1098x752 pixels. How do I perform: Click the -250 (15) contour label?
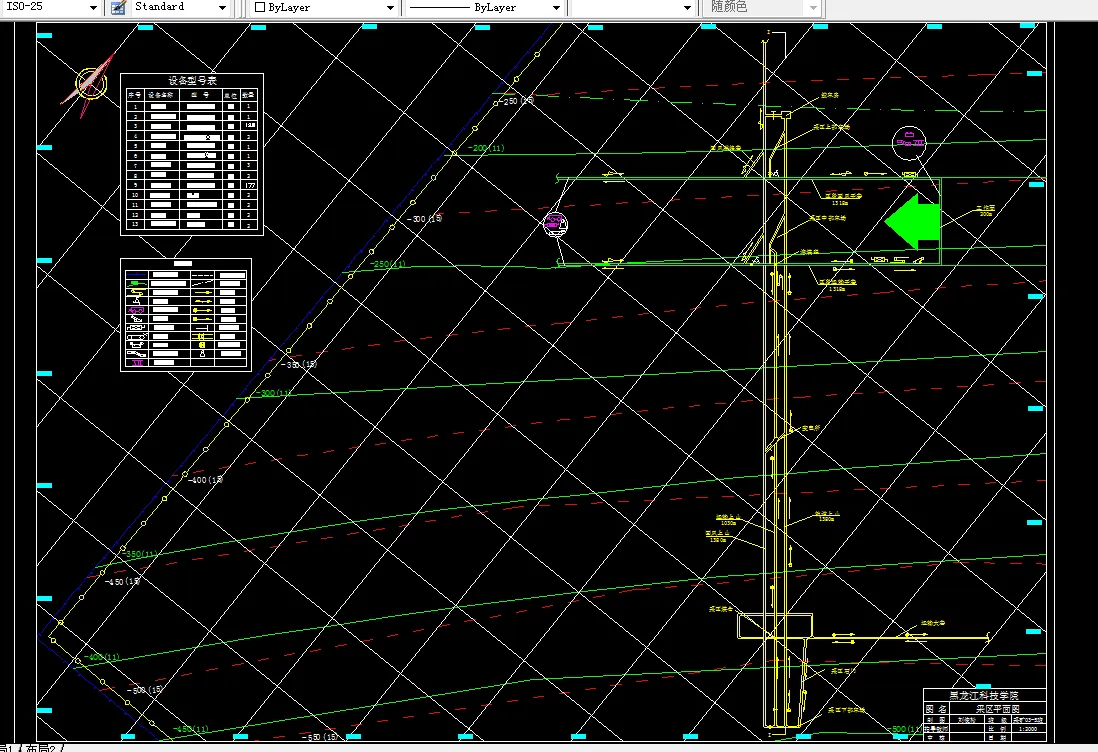517,101
